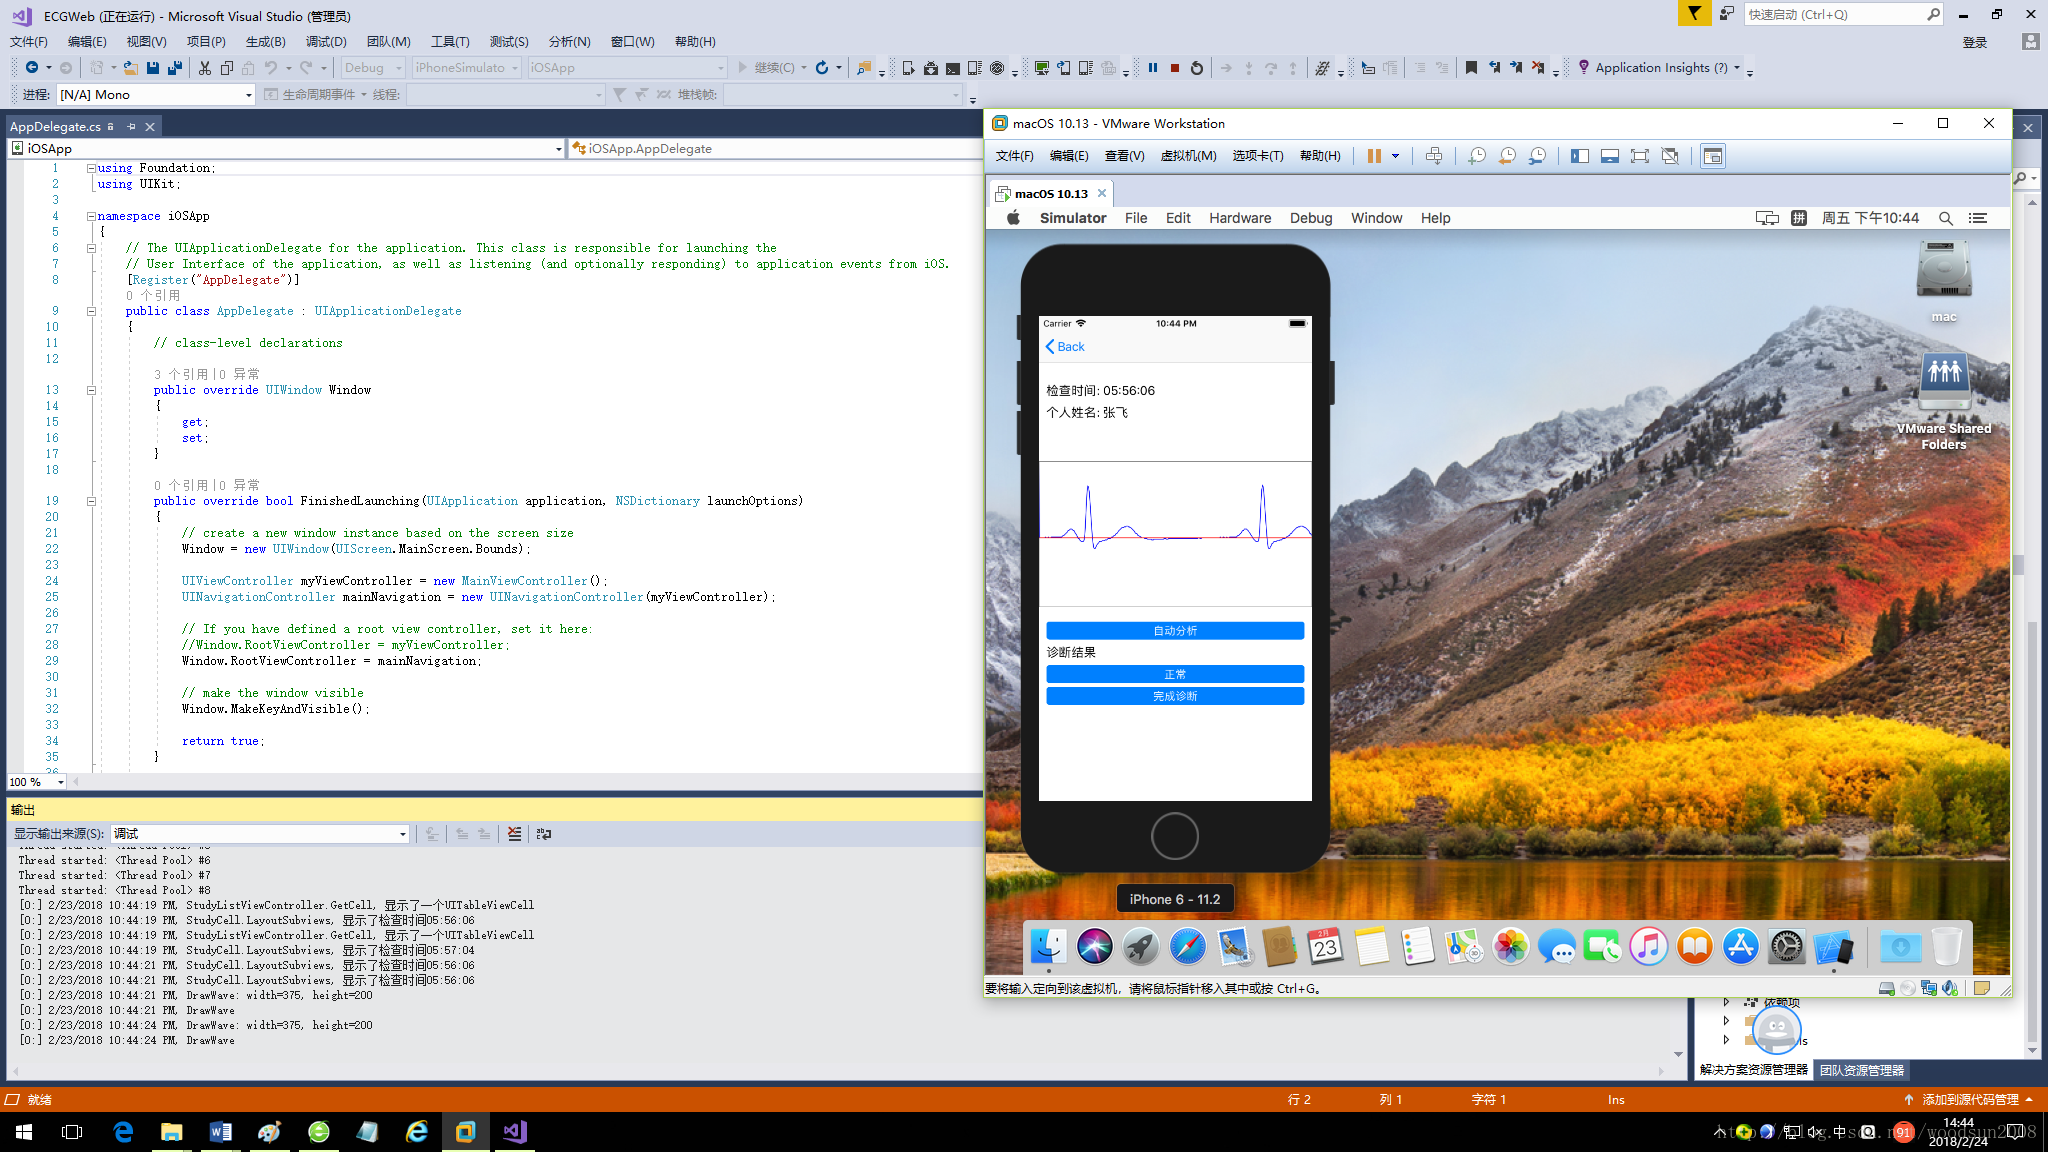Click the Quick Launch search field

point(1844,14)
